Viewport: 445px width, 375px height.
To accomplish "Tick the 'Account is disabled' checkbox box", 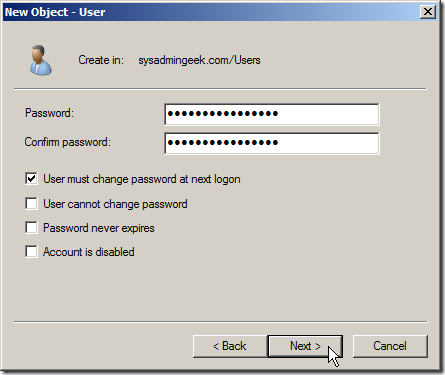I will click(31, 252).
